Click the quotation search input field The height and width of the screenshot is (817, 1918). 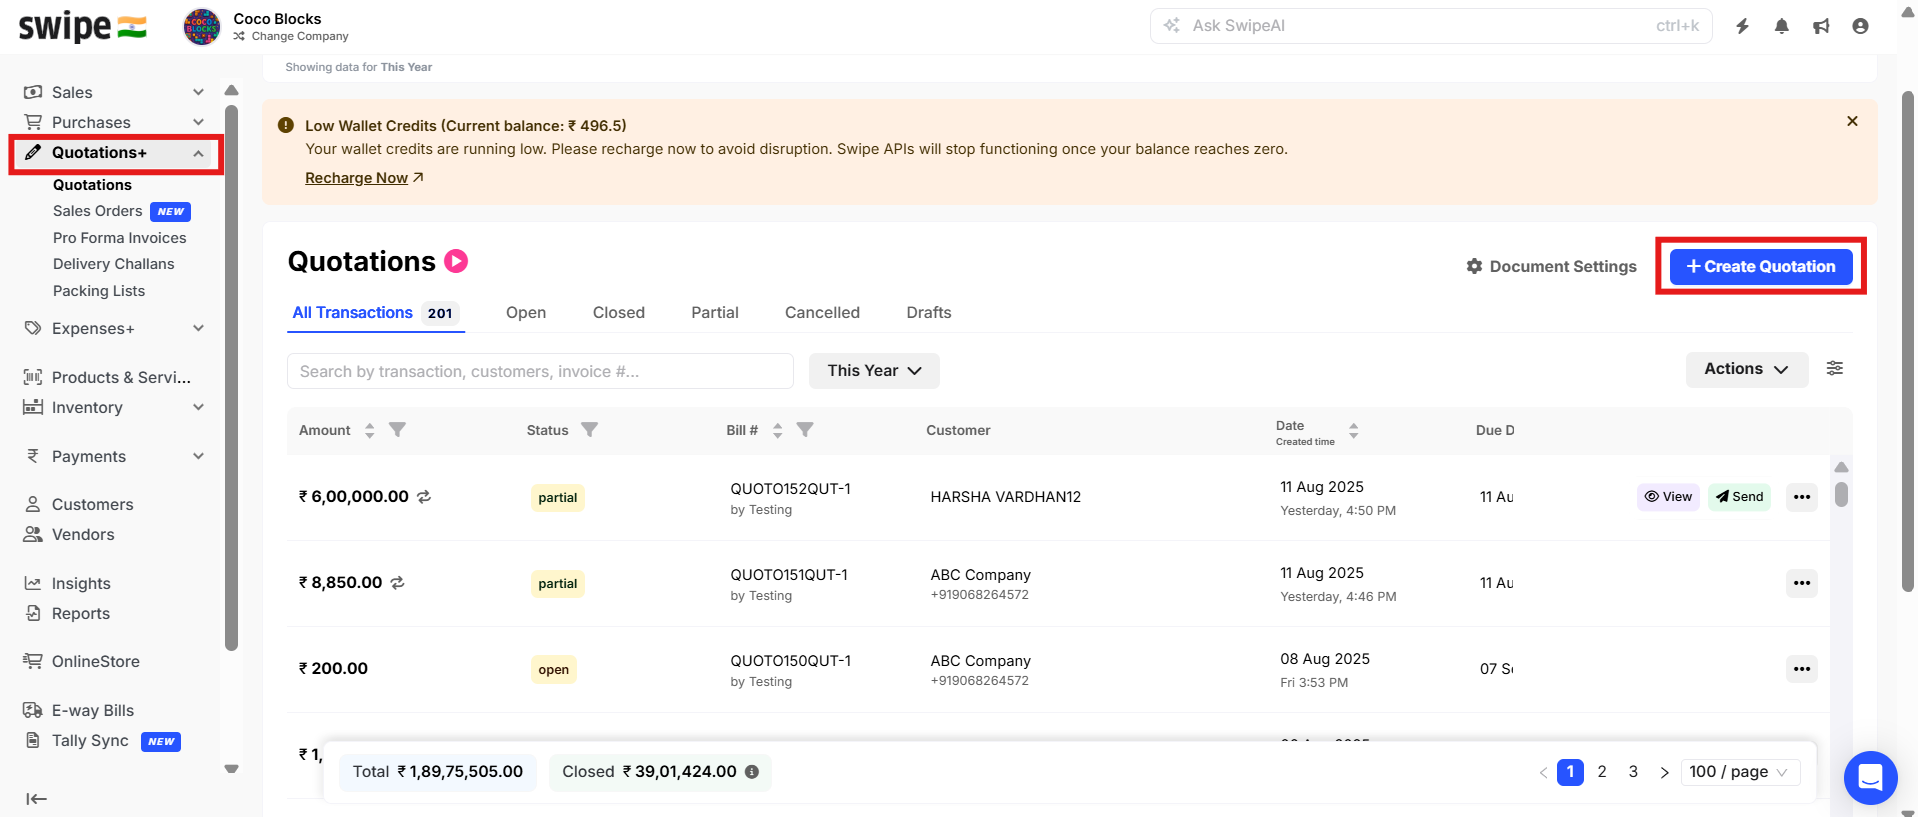tap(540, 371)
